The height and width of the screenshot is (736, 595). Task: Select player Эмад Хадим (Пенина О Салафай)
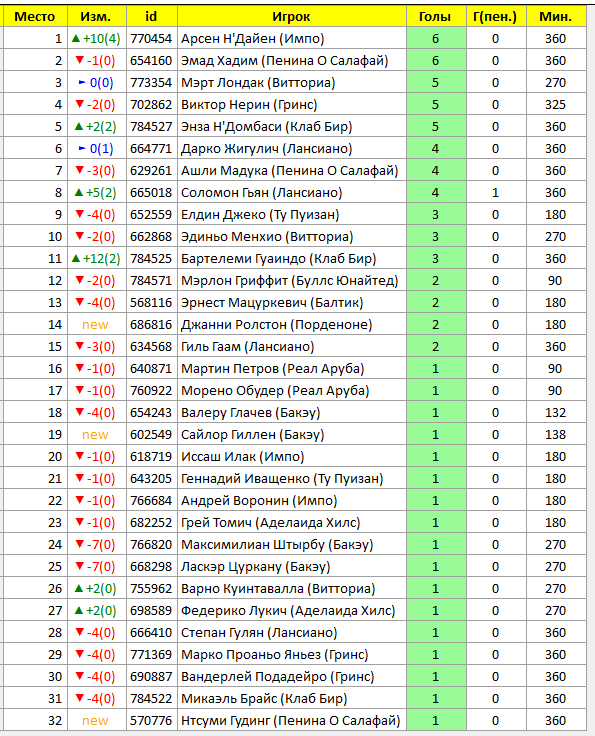coord(284,61)
